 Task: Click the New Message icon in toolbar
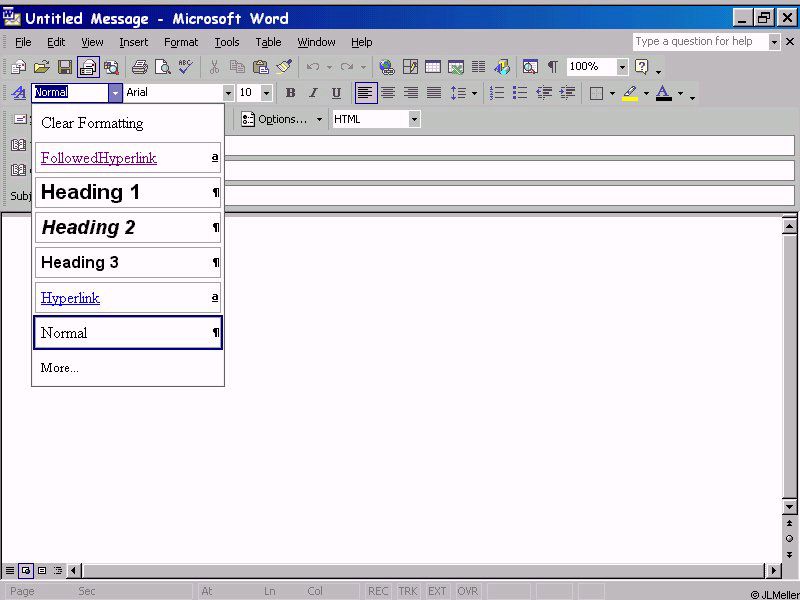(x=19, y=67)
